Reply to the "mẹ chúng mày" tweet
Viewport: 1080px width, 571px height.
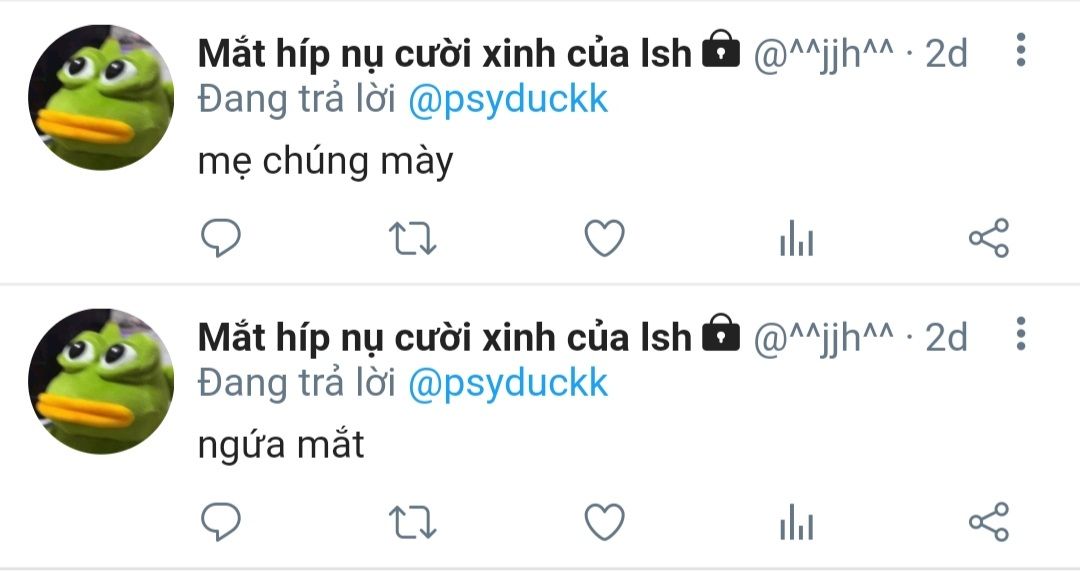(x=220, y=238)
